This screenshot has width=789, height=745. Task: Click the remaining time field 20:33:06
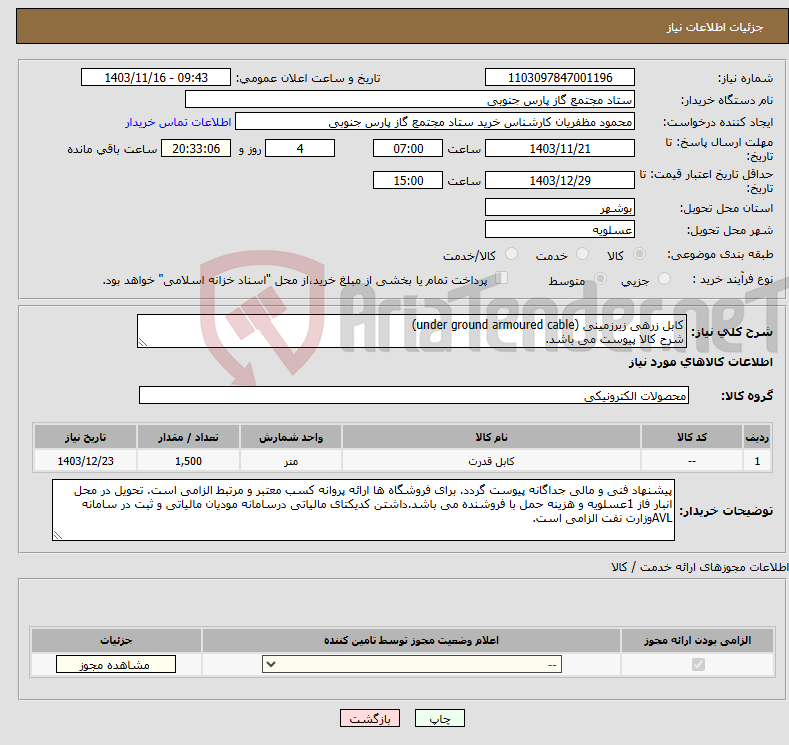point(196,148)
